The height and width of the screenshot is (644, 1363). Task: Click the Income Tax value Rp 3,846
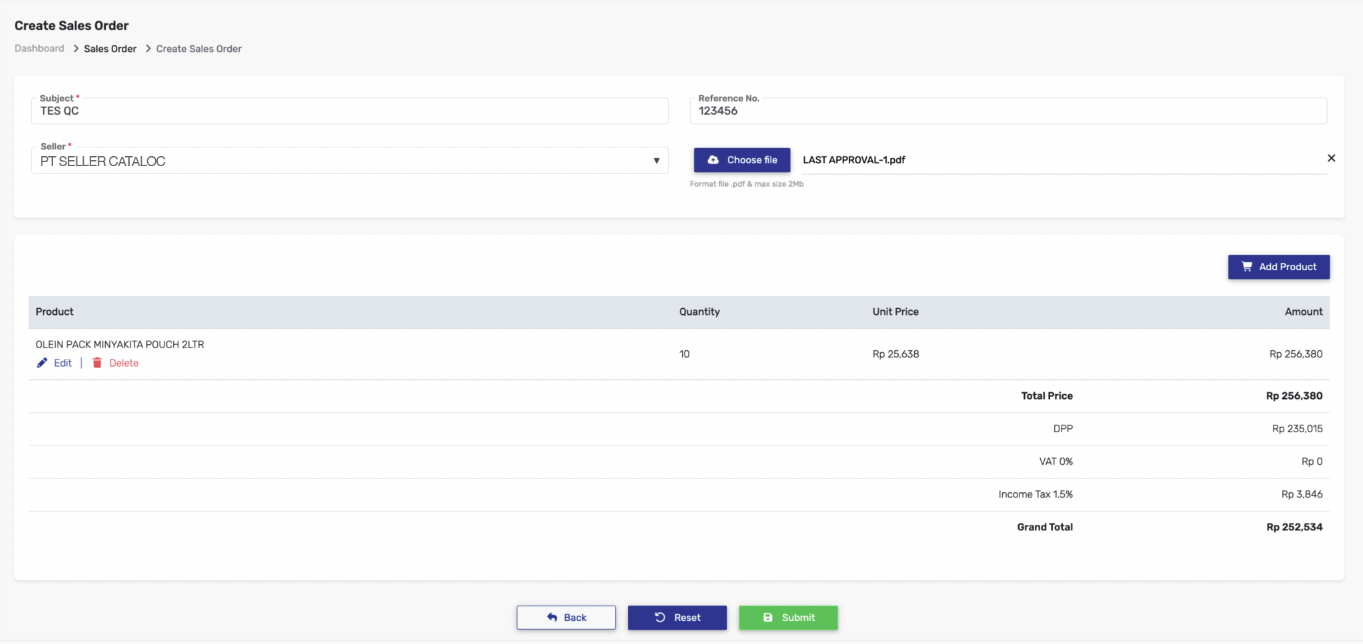coord(1302,494)
